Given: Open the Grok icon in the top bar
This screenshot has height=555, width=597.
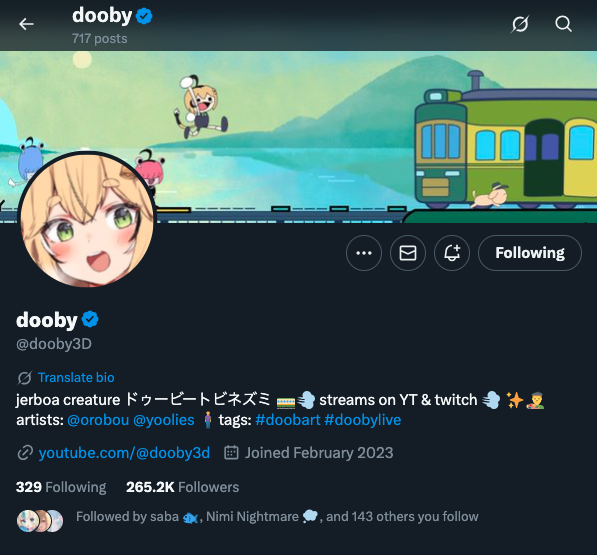Looking at the screenshot, I should pyautogui.click(x=520, y=24).
